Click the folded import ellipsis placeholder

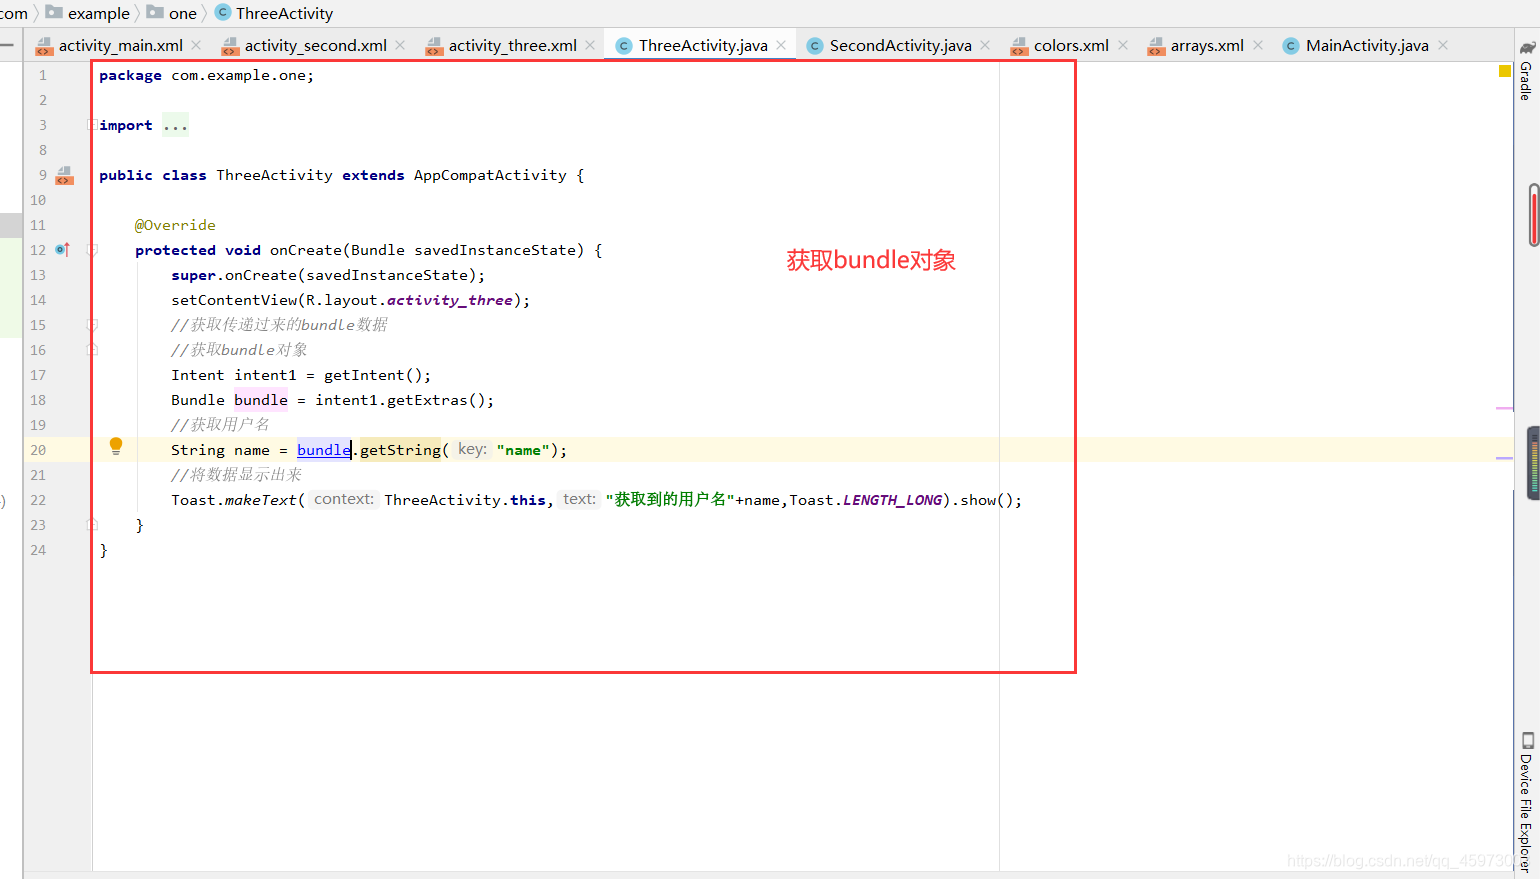[x=175, y=125]
